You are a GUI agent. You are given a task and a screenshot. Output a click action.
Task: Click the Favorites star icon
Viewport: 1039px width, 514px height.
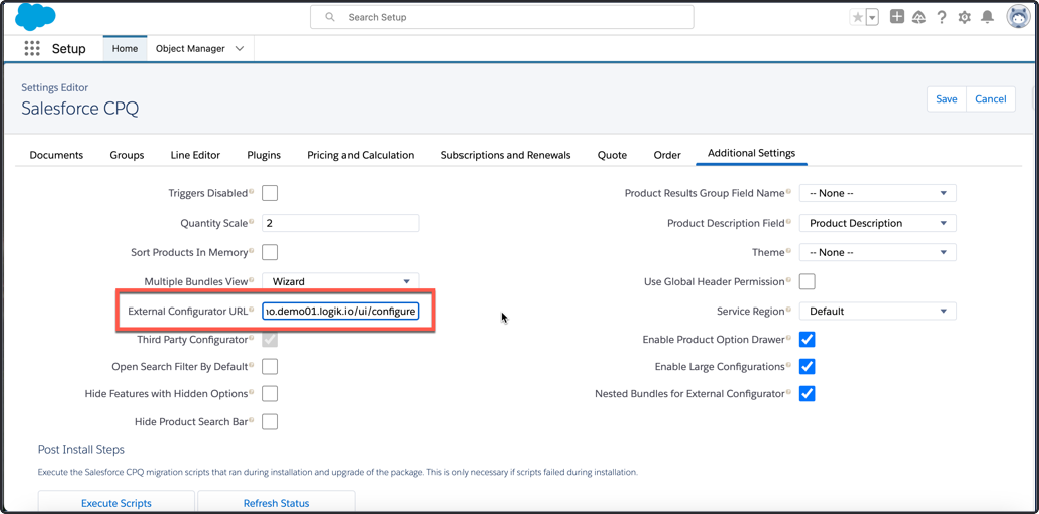857,18
